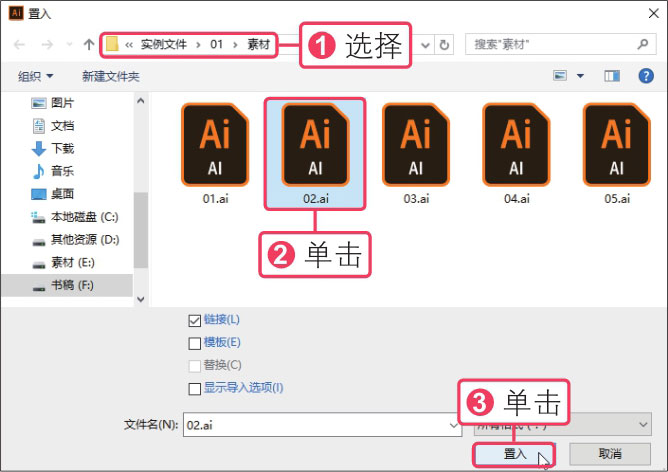Open 本地磁盘 (C:) in the sidebar
The image size is (668, 472).
(84, 217)
